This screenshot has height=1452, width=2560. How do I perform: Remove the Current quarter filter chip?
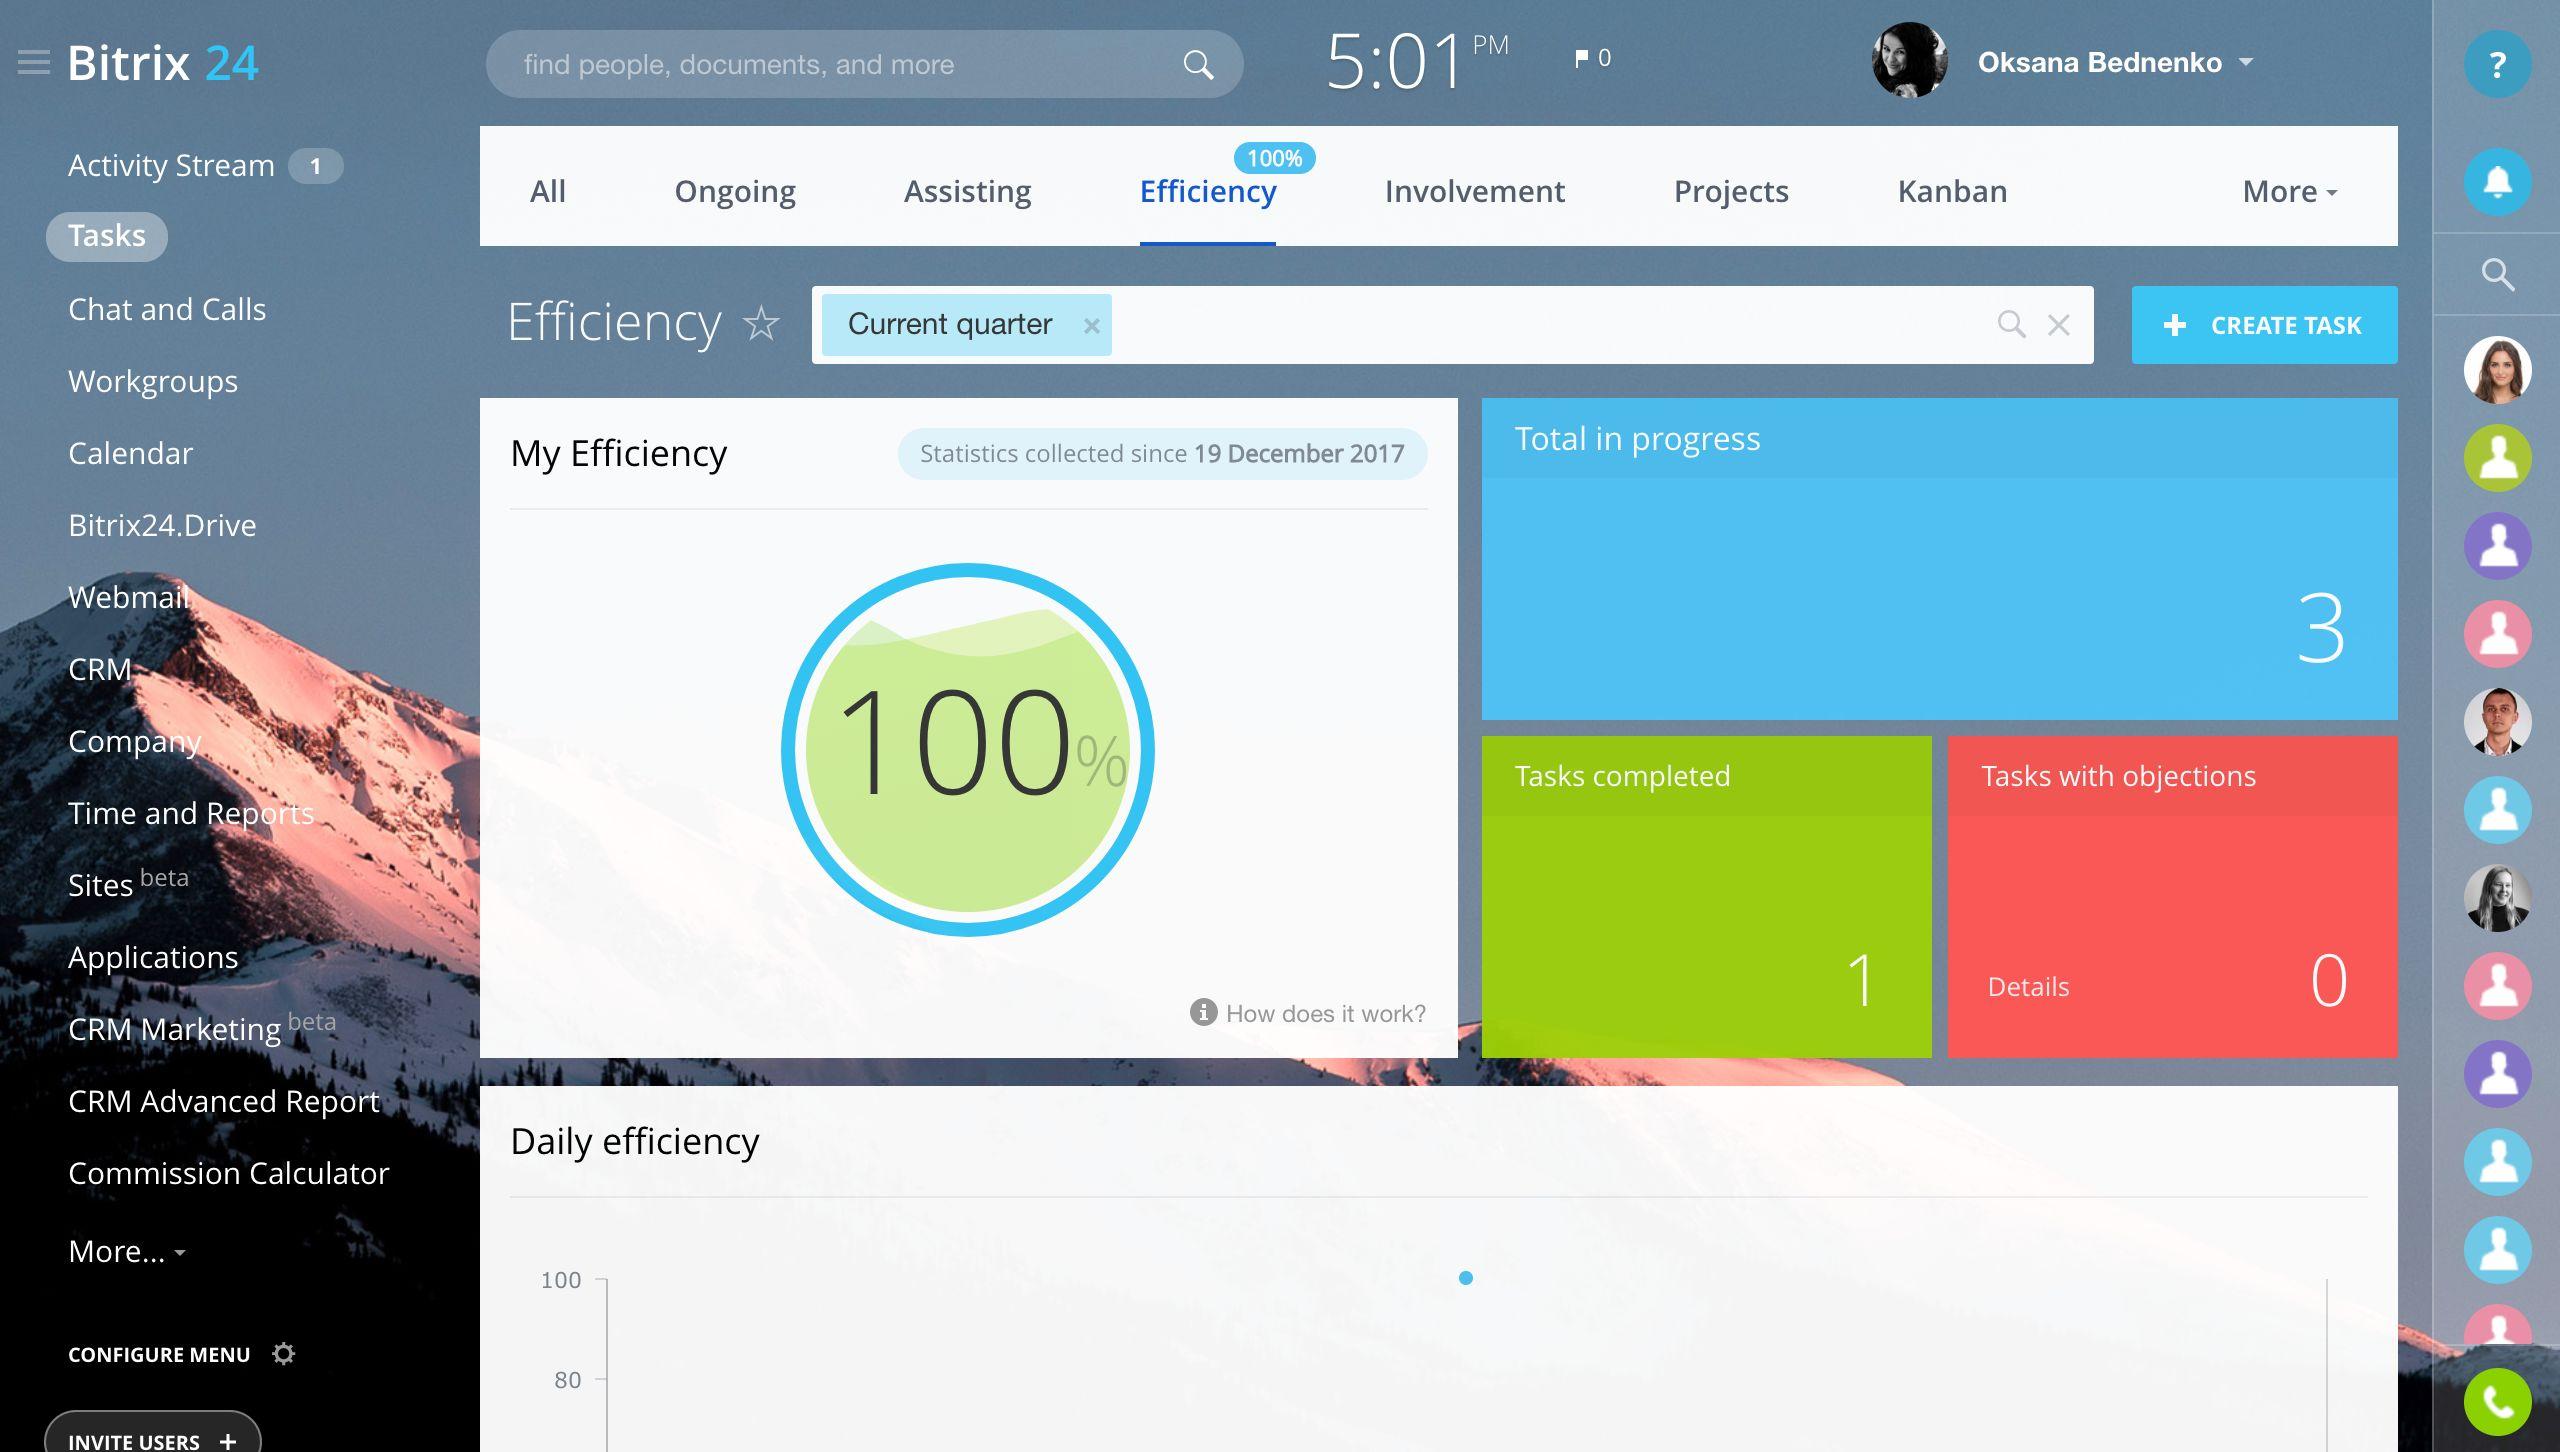1091,326
